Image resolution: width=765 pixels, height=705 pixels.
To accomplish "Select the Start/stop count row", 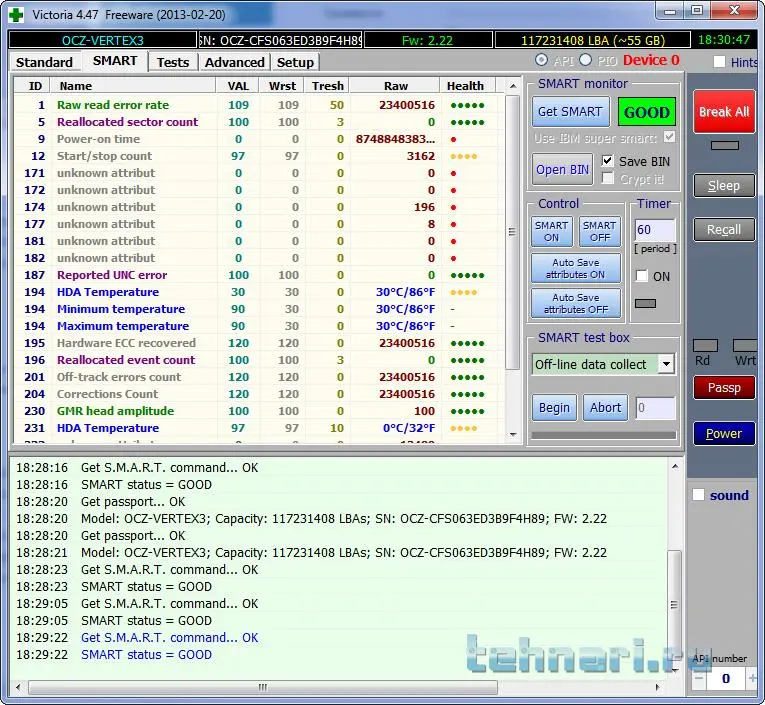I will tap(257, 156).
